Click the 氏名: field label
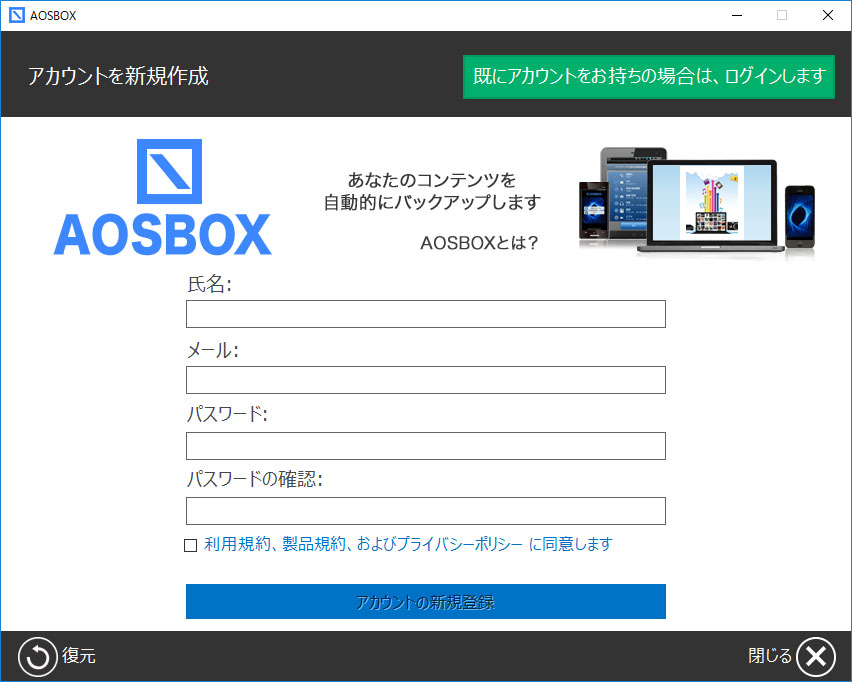The image size is (852, 682). 210,284
